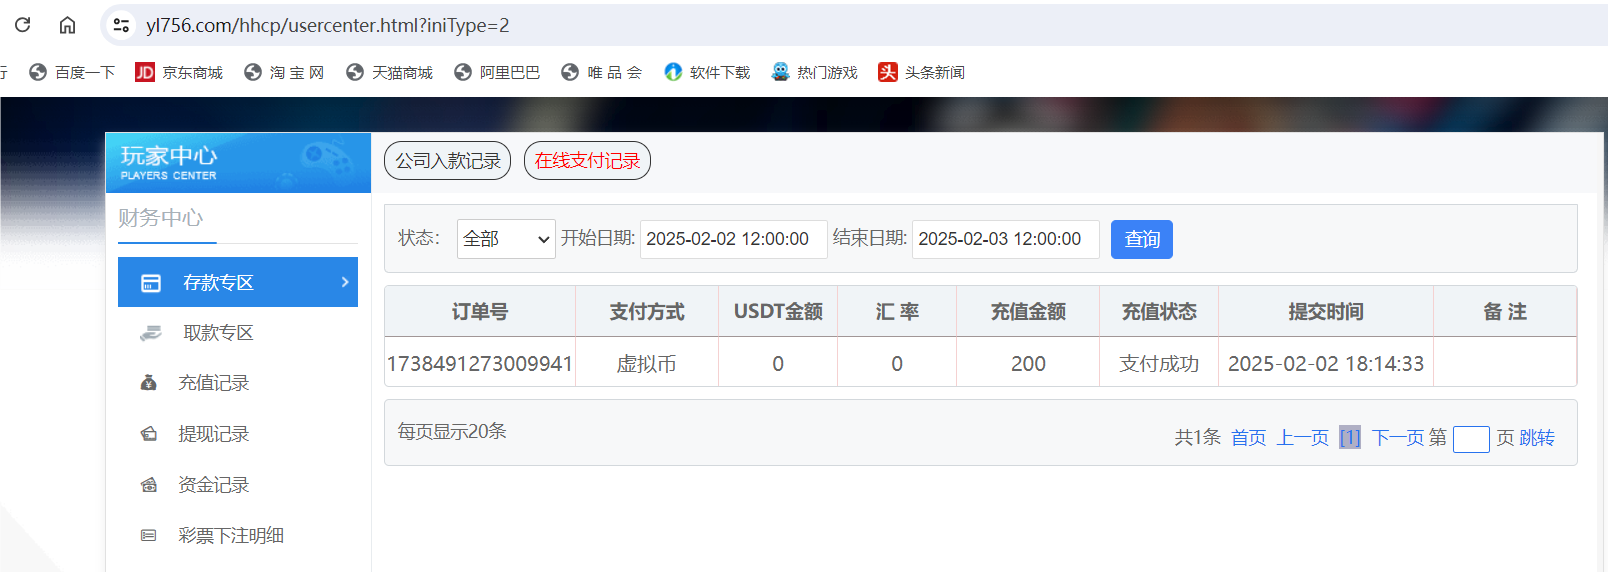
Task: Open the 阿里巴巴 bookmark
Action: [x=497, y=72]
